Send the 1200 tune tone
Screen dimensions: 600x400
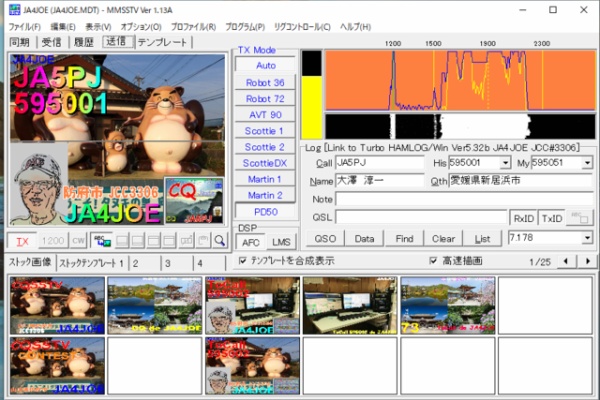[x=53, y=241]
